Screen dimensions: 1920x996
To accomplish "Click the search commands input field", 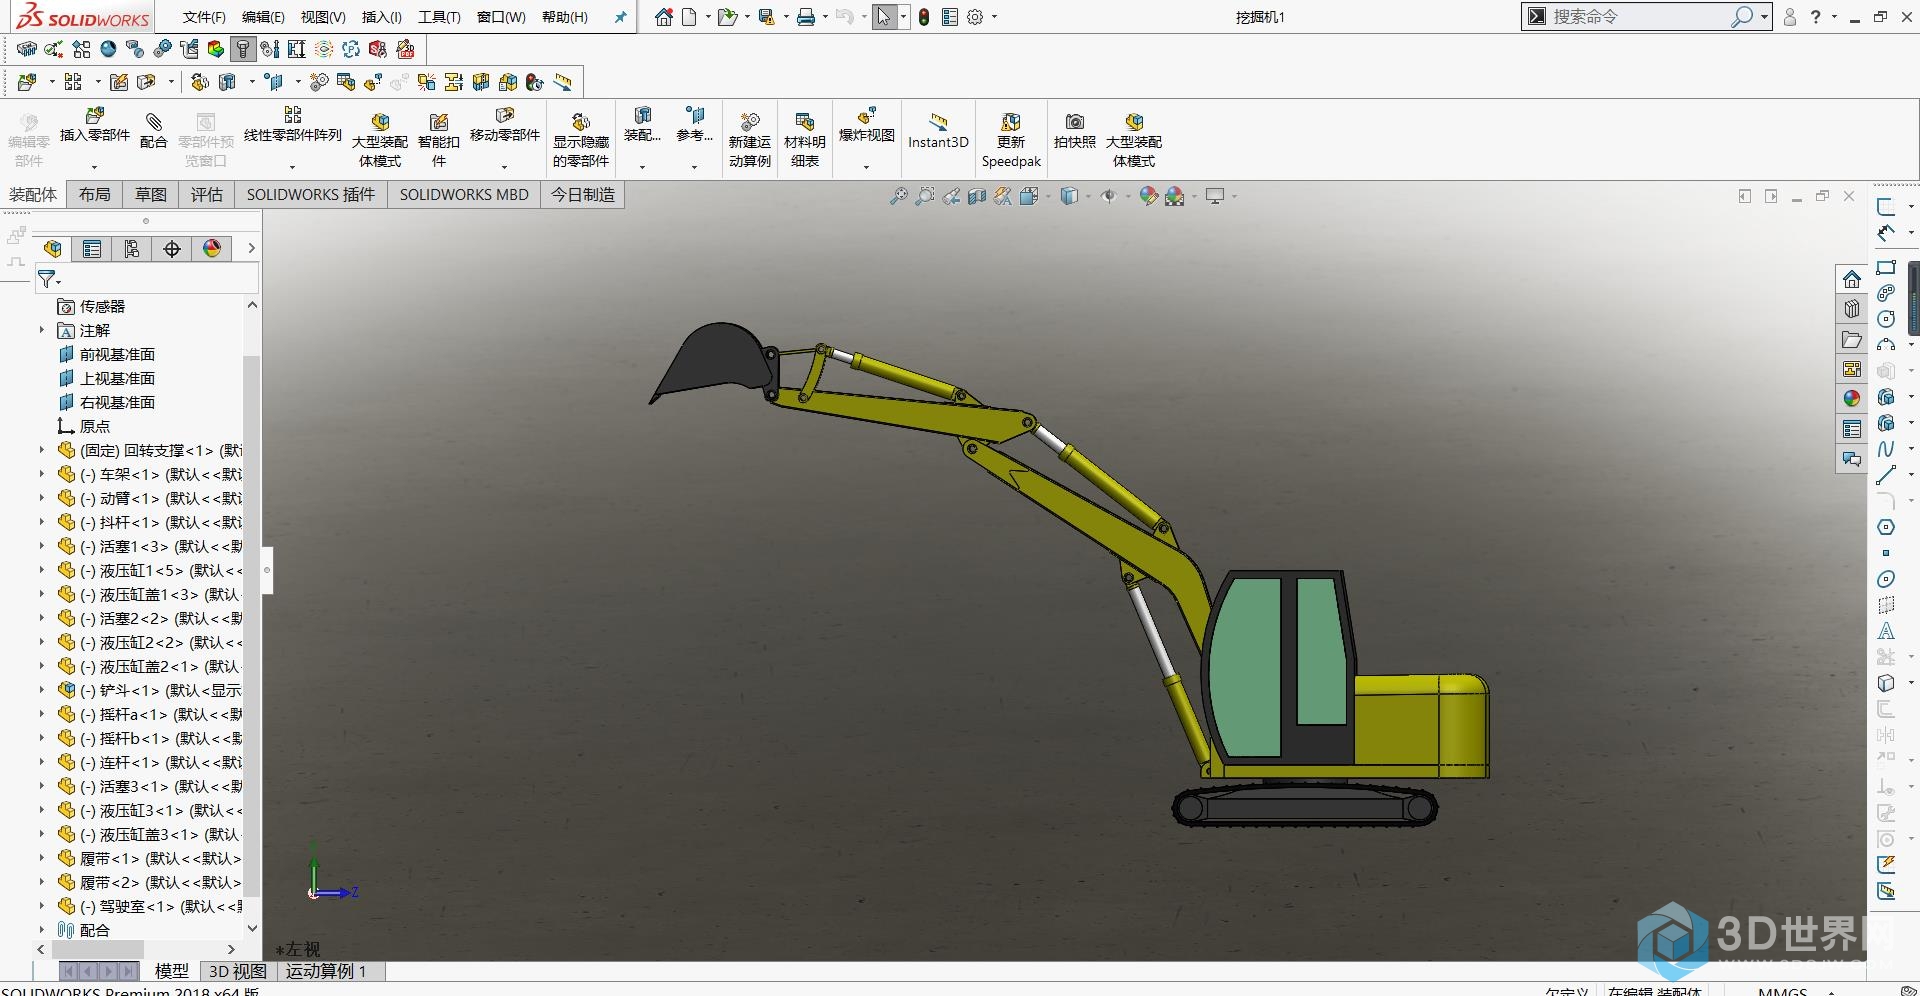I will tap(1638, 17).
